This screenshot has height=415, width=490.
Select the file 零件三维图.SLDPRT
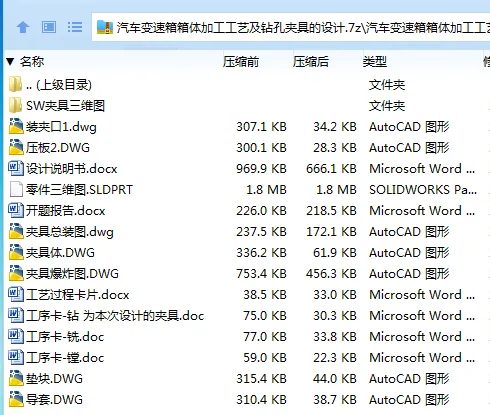79,190
